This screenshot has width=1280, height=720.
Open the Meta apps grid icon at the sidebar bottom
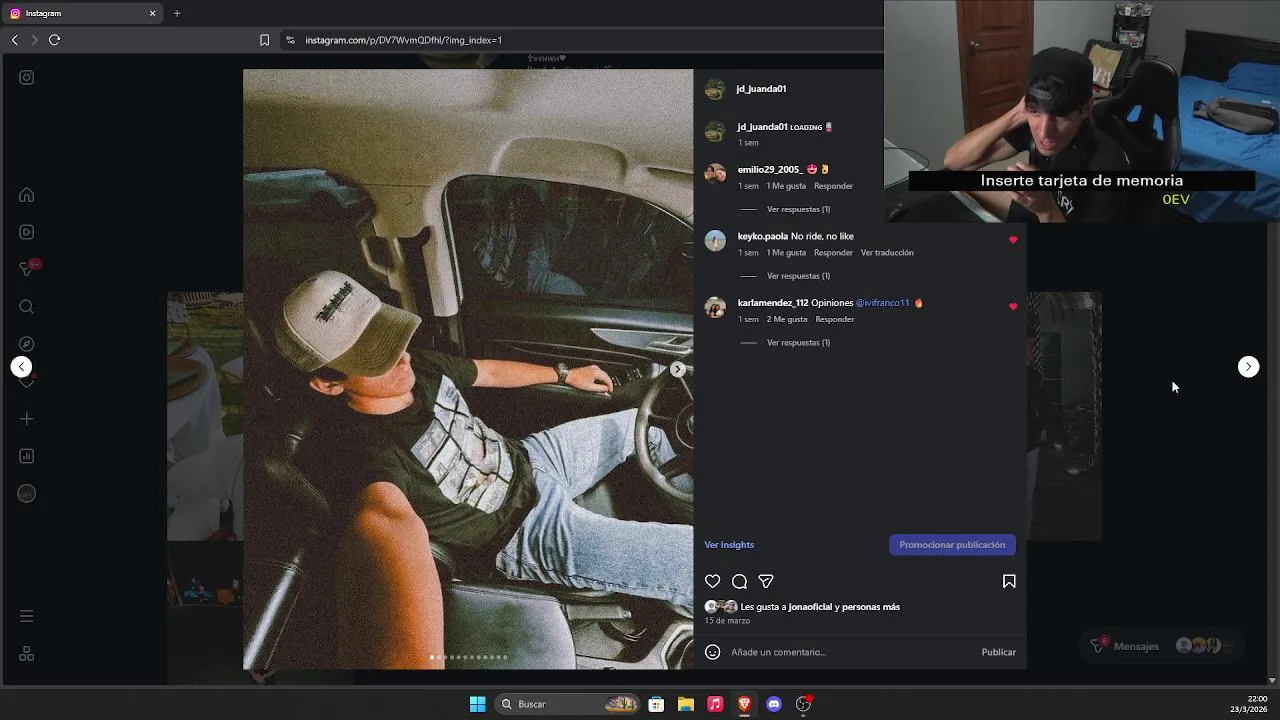[x=27, y=654]
